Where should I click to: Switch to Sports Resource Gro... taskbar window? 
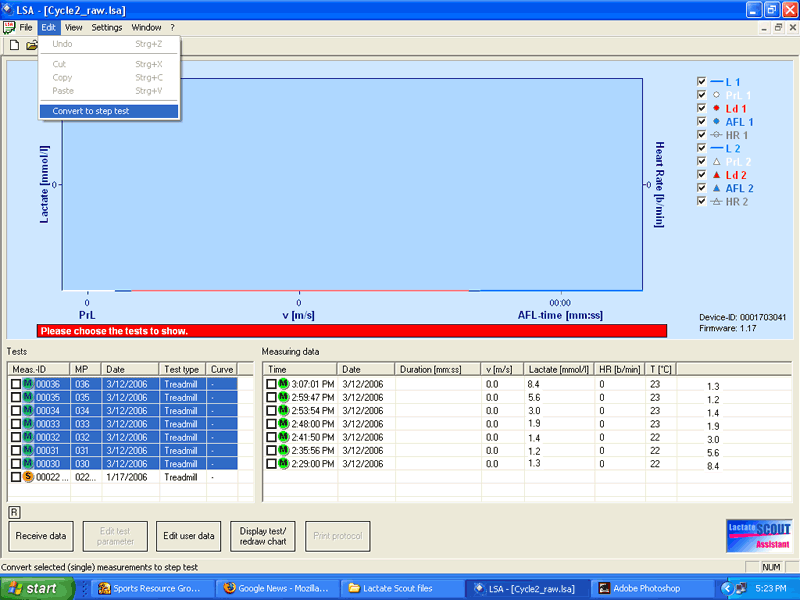coord(152,588)
